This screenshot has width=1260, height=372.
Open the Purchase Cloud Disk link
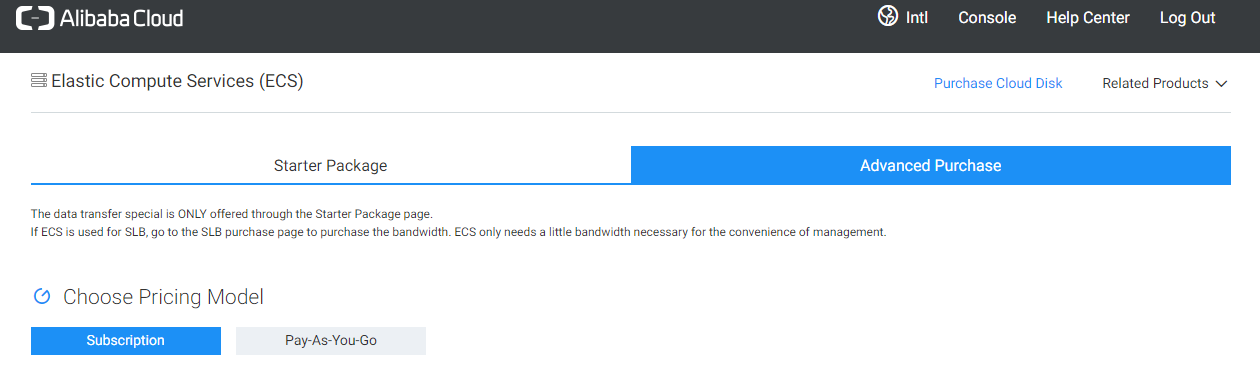pyautogui.click(x=998, y=84)
